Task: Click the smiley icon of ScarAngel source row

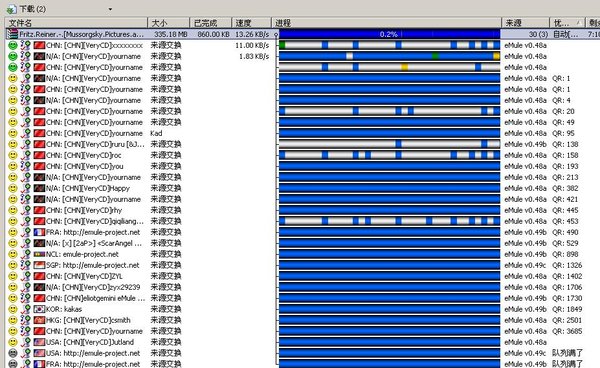Action: (x=13, y=243)
